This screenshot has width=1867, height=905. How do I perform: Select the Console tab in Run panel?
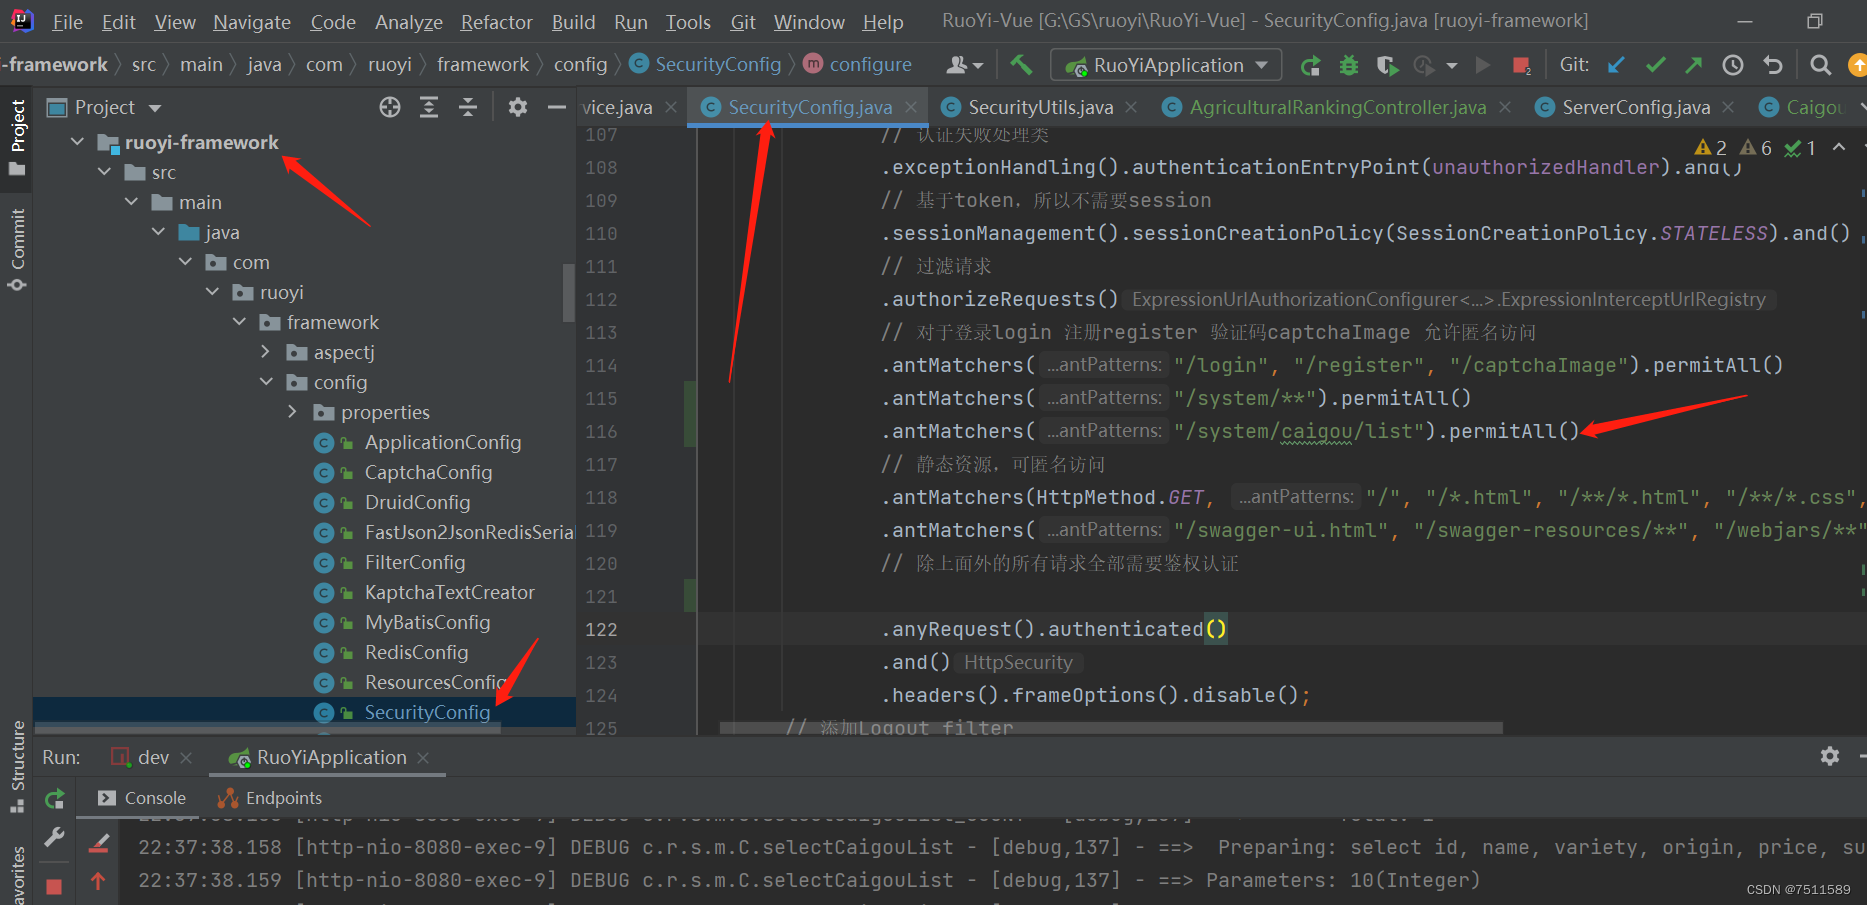pos(142,798)
